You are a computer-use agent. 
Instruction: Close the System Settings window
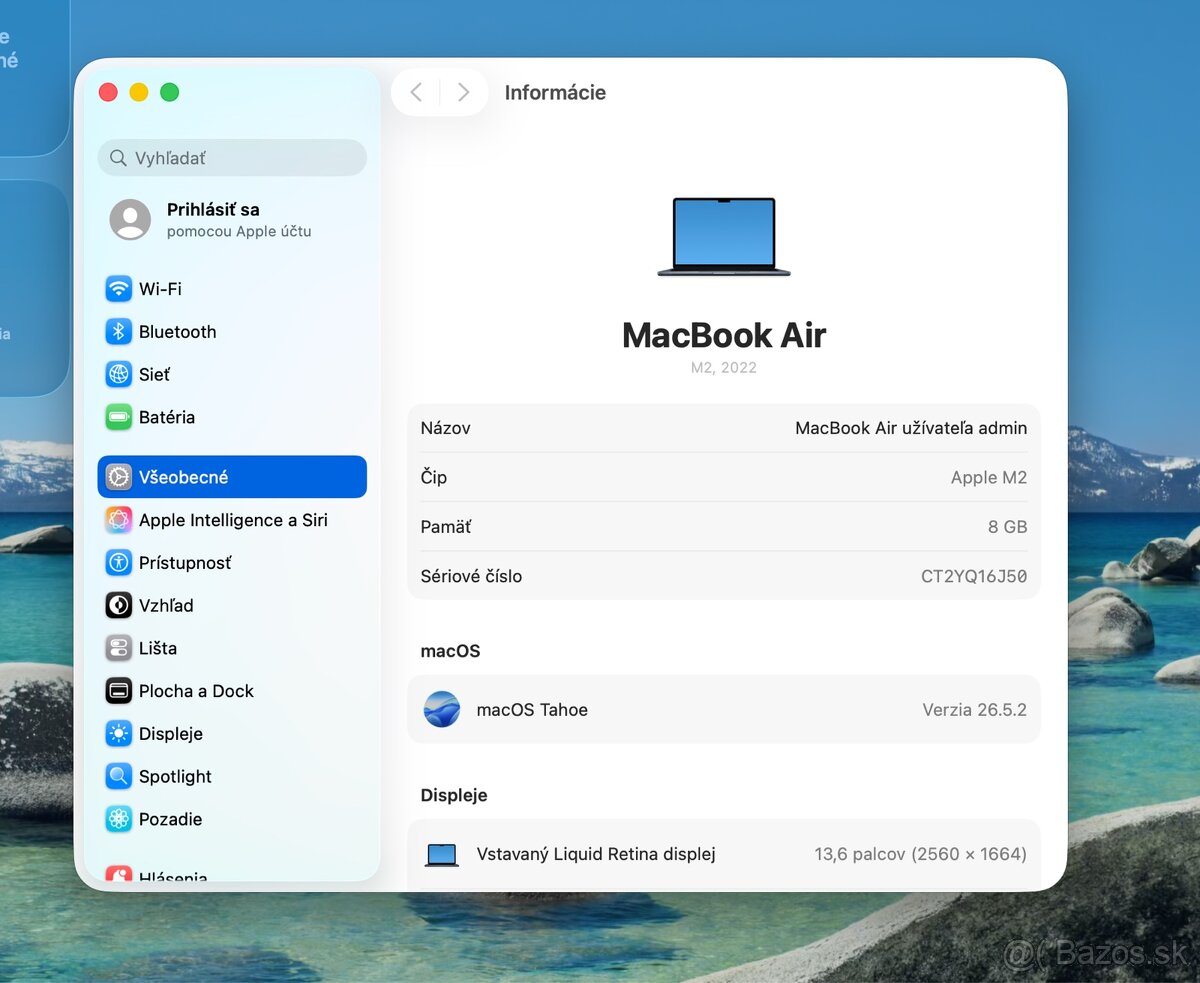108,92
